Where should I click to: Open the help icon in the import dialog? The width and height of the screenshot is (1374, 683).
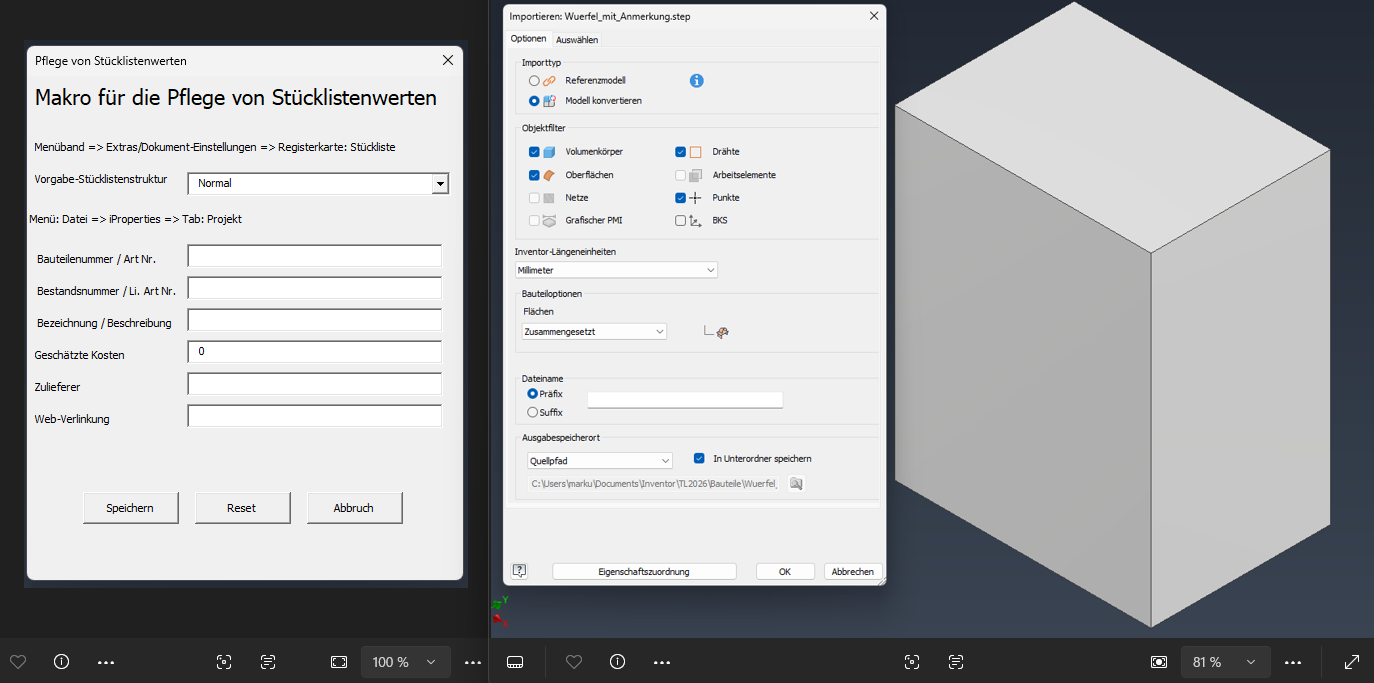click(x=519, y=571)
